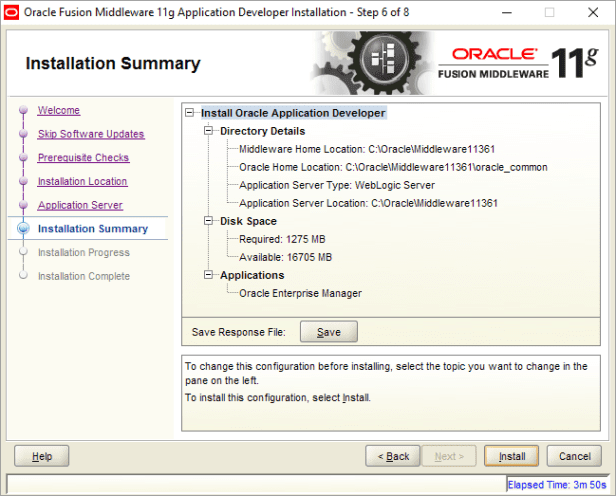Click the Installation Summary page heading
616x496 pixels.
113,63
